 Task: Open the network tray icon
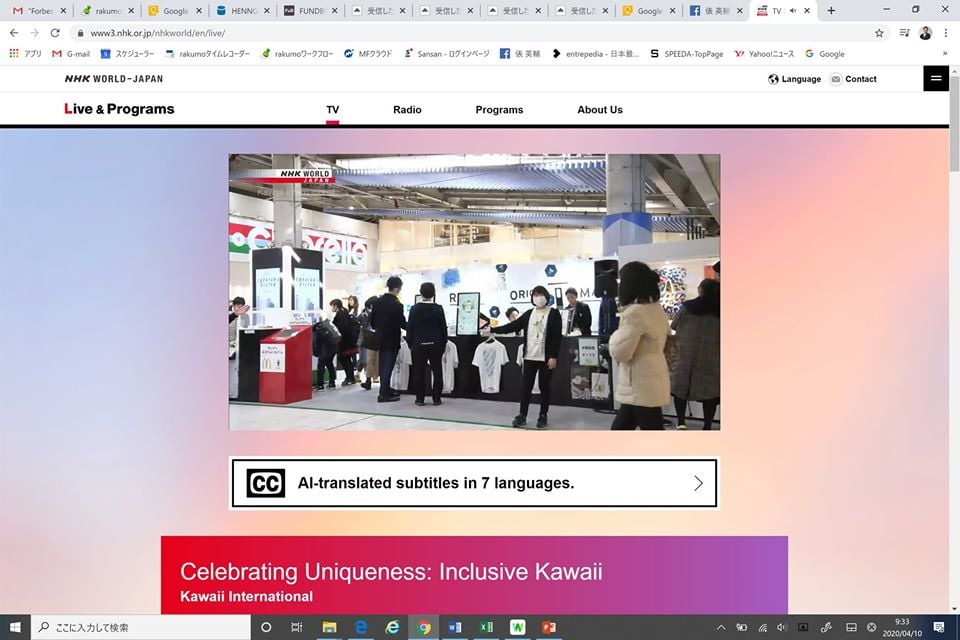pos(762,627)
